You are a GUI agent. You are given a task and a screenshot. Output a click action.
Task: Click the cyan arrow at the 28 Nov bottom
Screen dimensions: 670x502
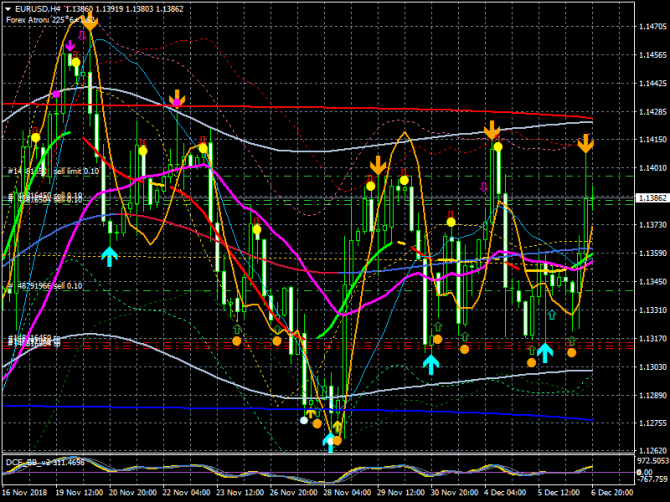pos(329,442)
